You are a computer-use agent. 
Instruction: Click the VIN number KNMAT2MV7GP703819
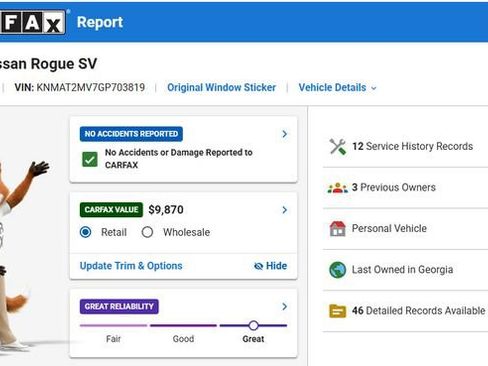point(91,88)
